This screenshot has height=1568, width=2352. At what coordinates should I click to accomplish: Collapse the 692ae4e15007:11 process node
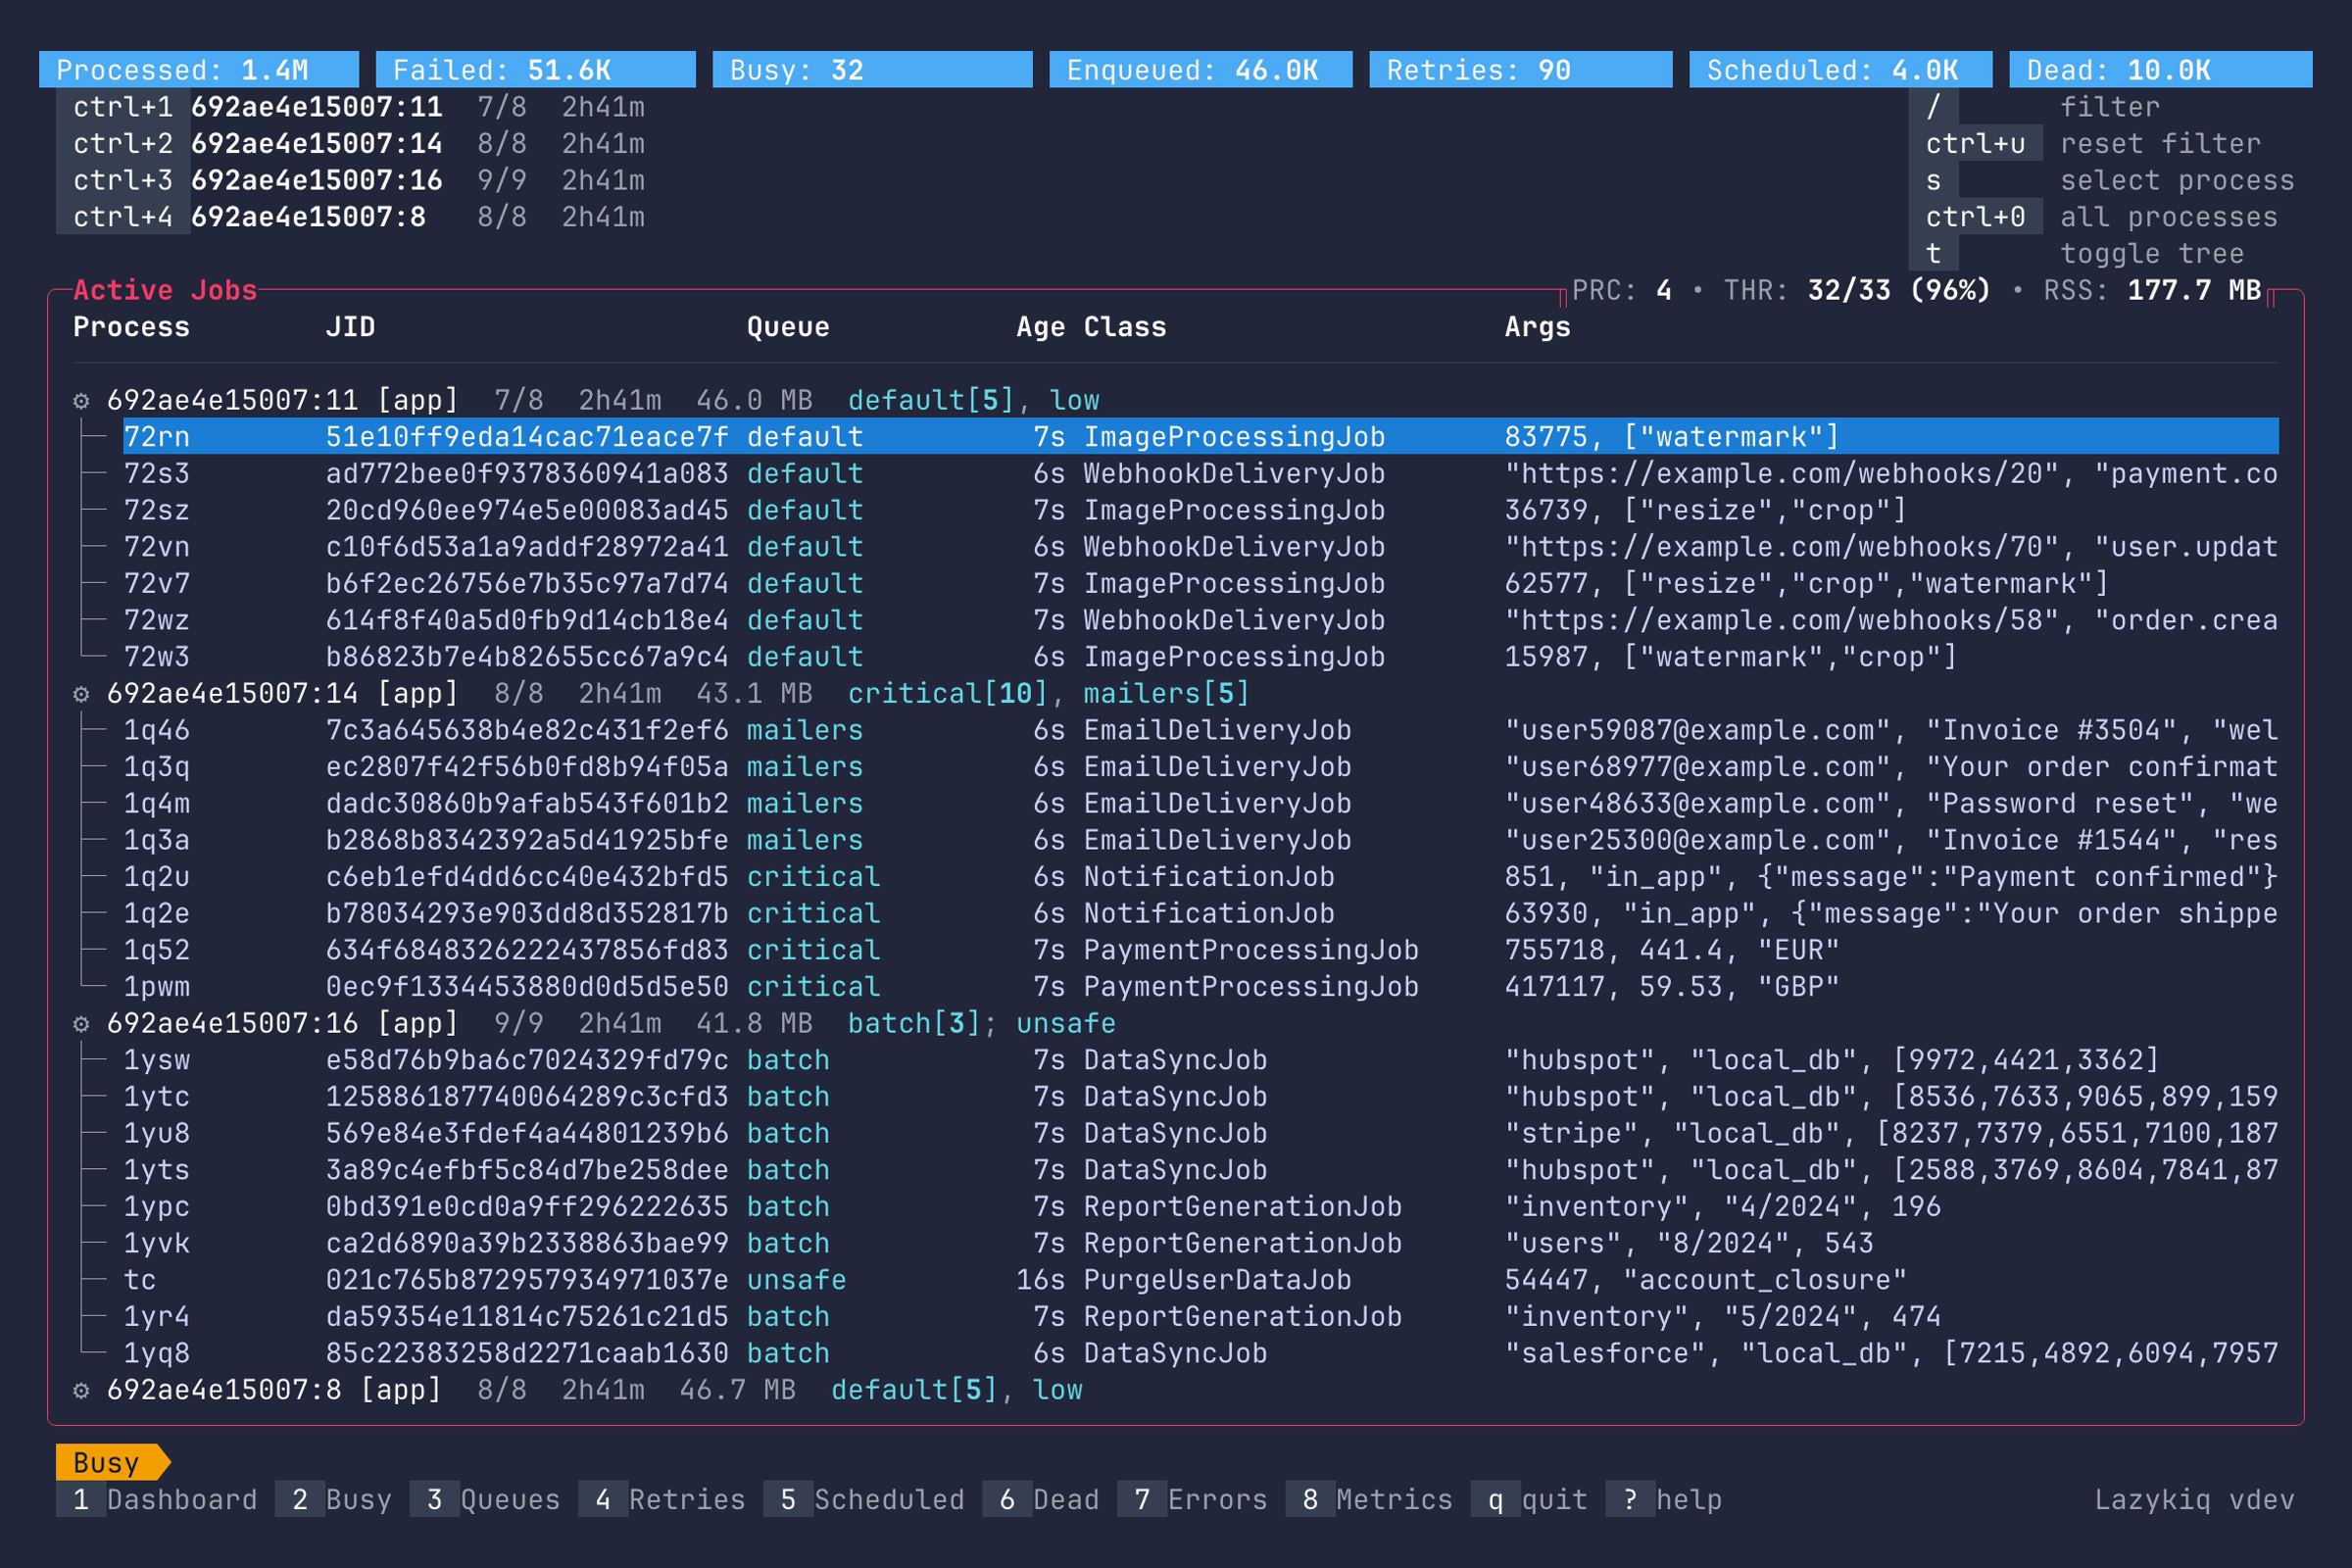coord(232,399)
